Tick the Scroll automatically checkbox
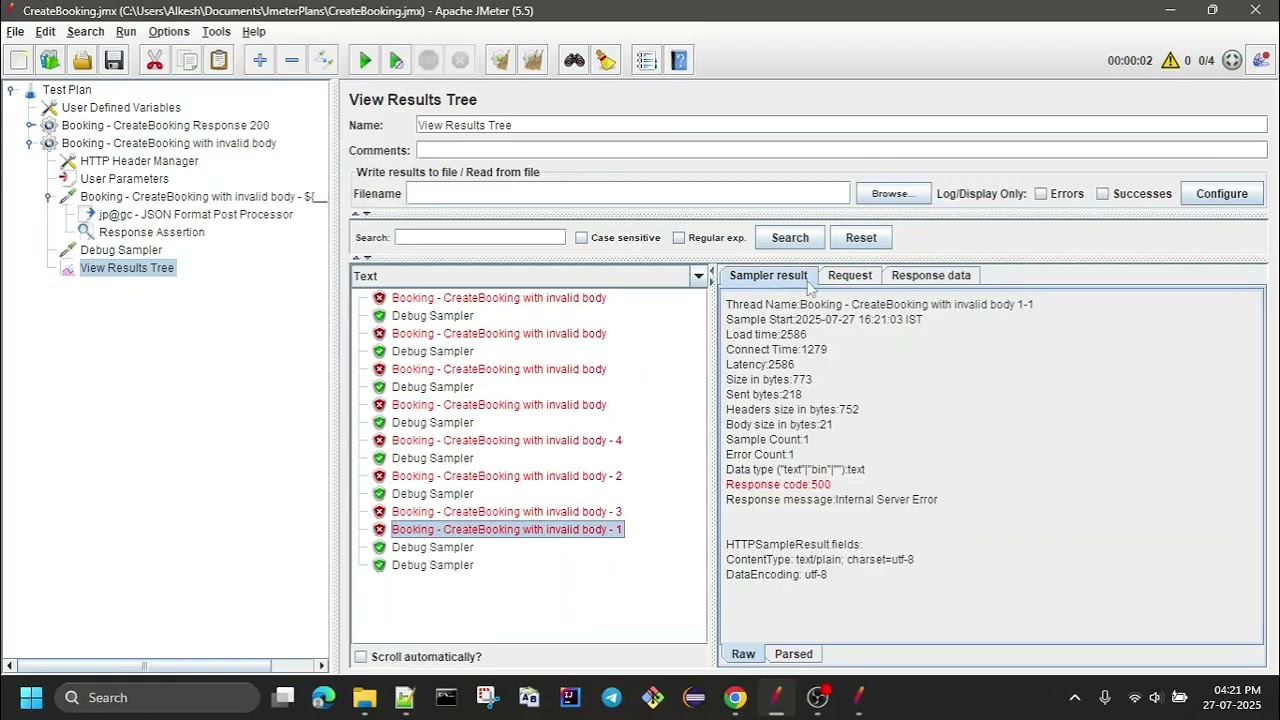 [x=361, y=657]
